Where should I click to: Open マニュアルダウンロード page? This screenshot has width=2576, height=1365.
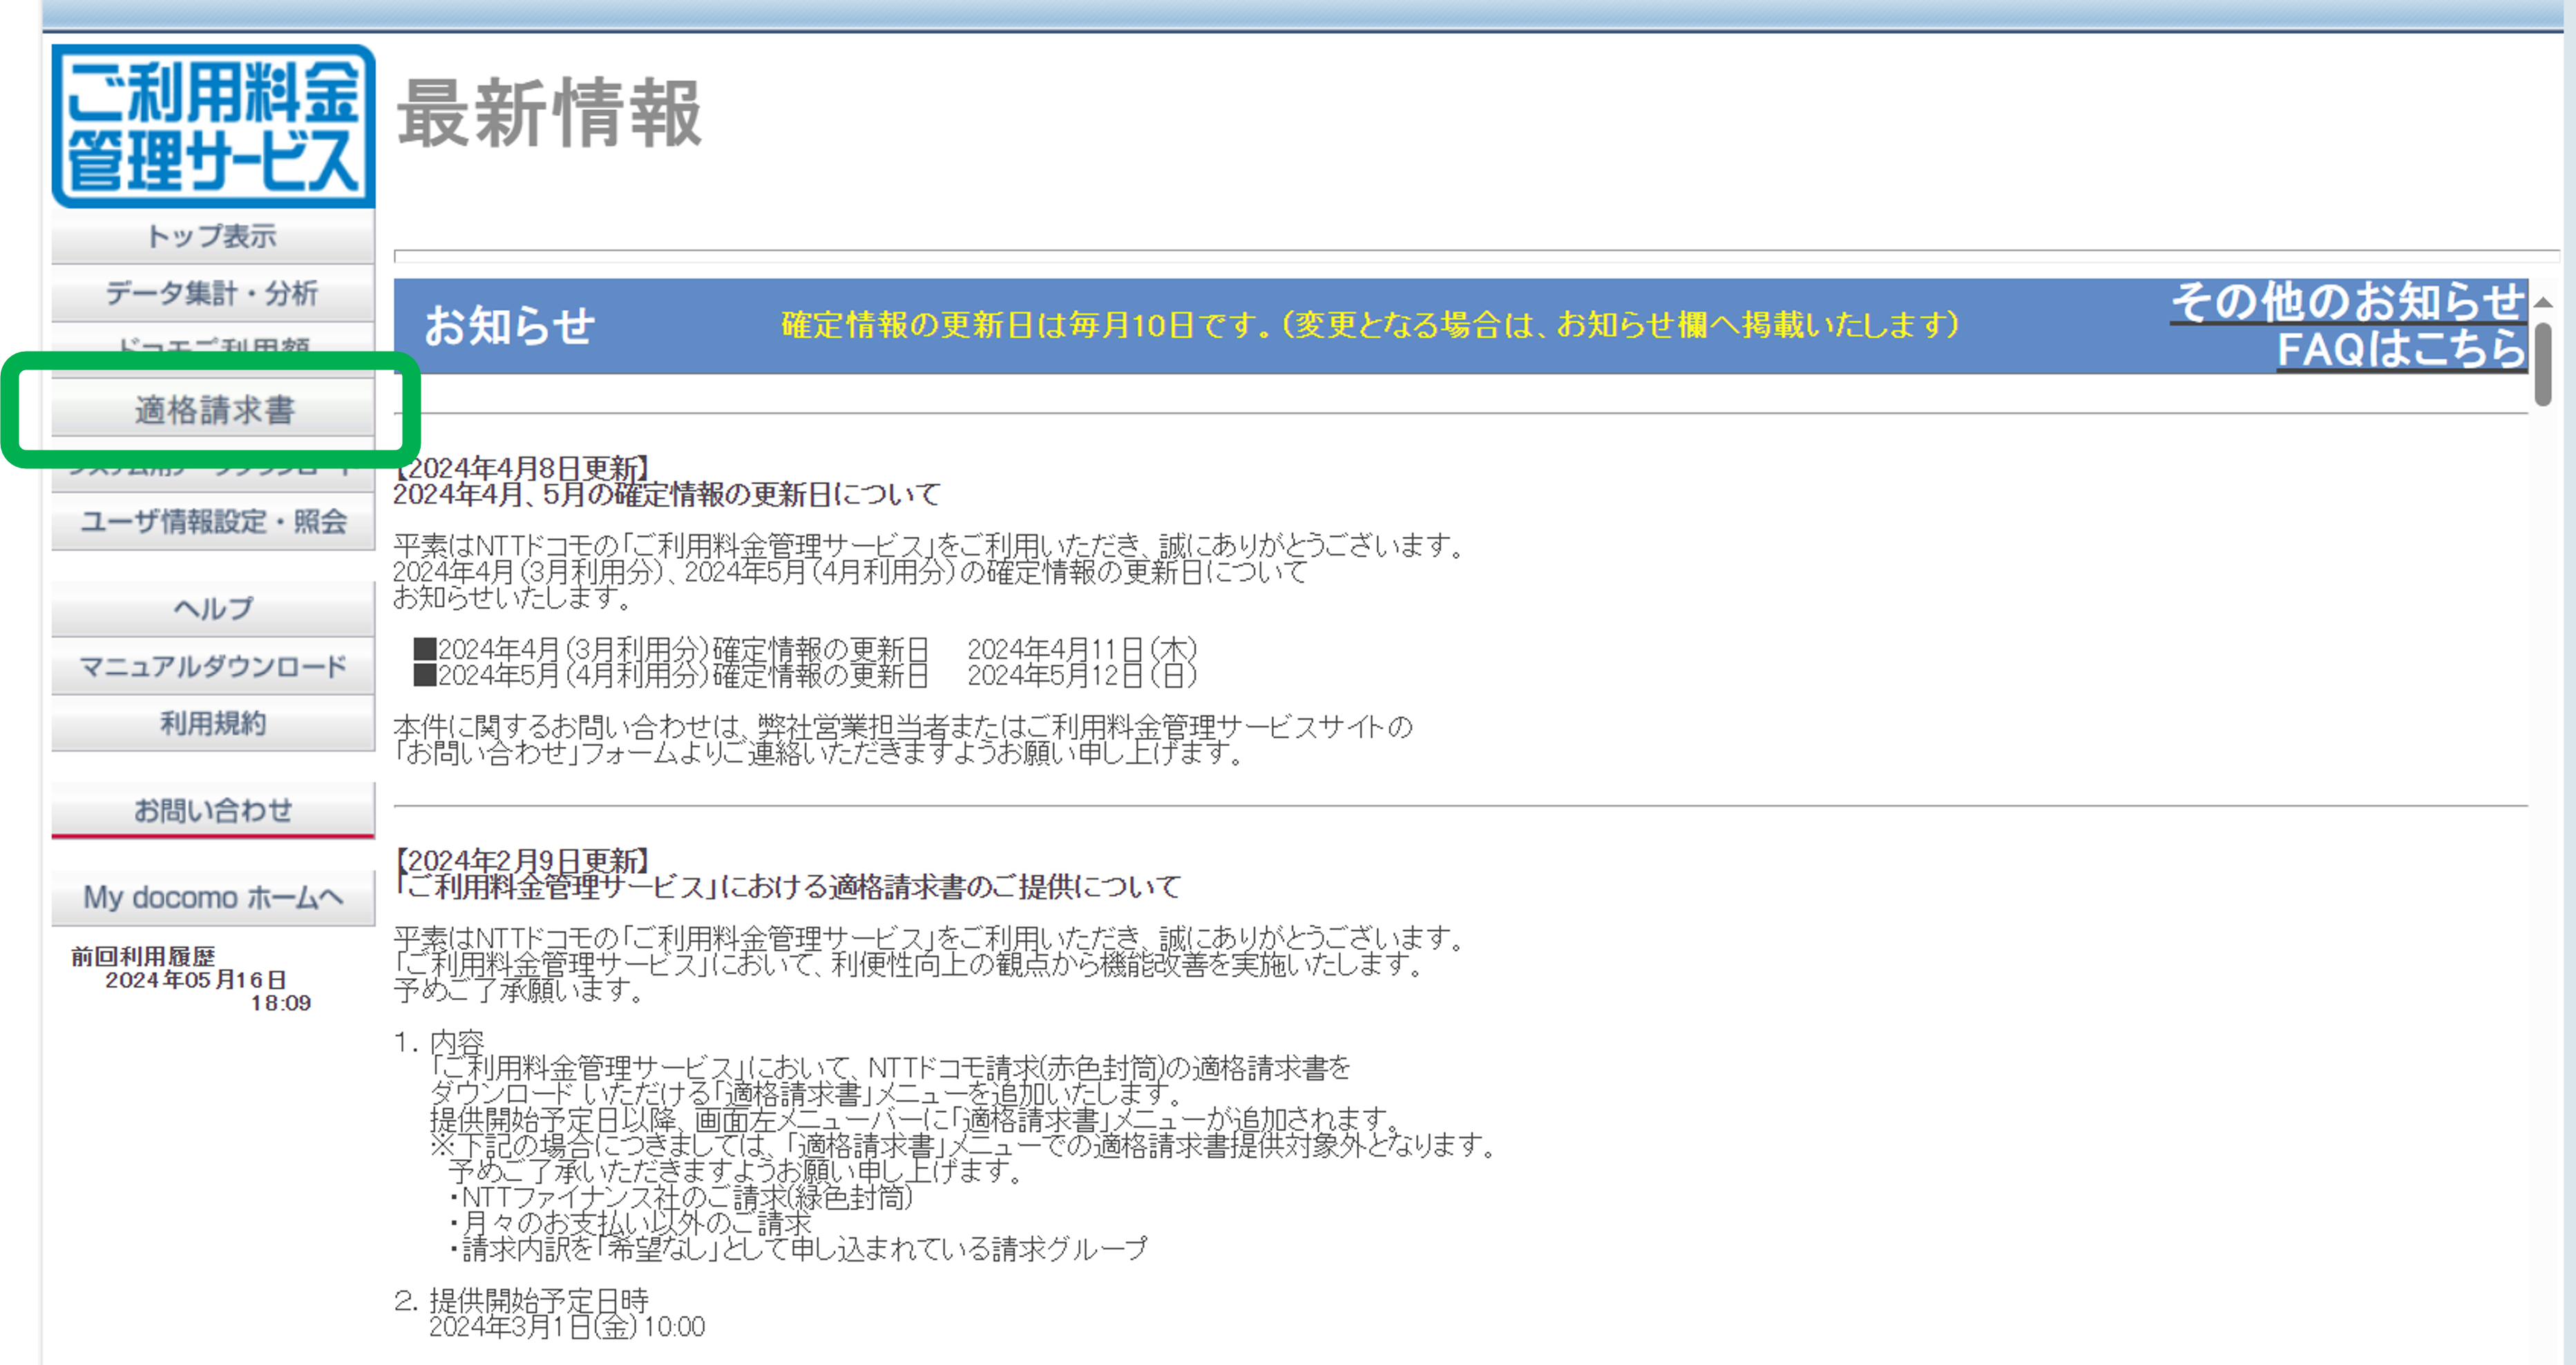(x=213, y=666)
